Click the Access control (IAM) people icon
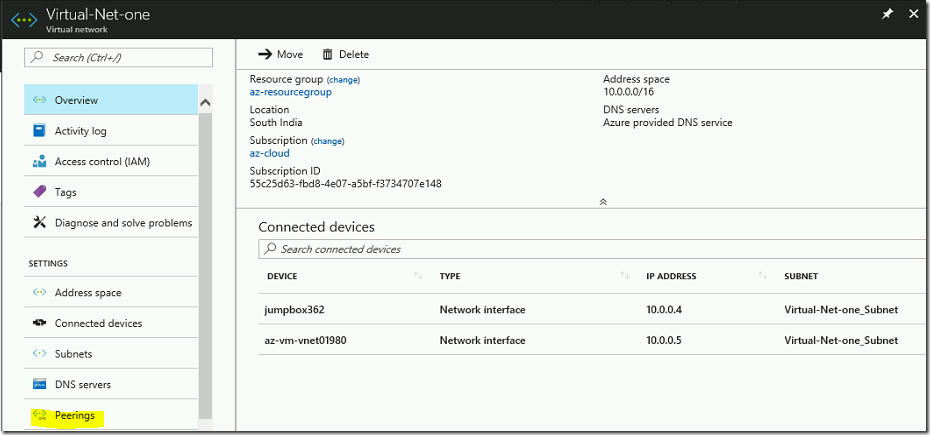930x435 pixels. (x=39, y=161)
